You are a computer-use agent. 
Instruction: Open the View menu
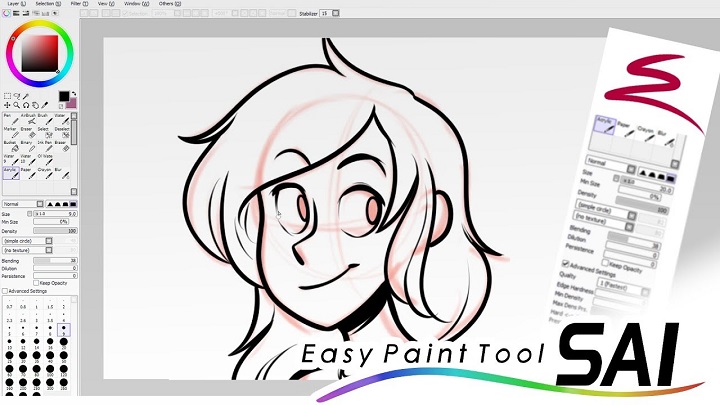click(x=106, y=3)
